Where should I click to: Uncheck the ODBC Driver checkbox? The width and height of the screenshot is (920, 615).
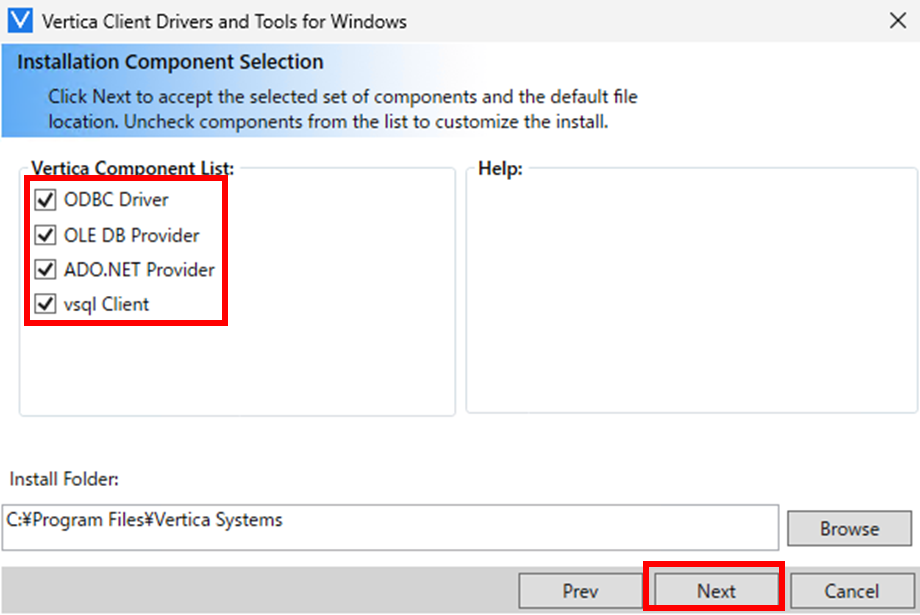(x=45, y=200)
